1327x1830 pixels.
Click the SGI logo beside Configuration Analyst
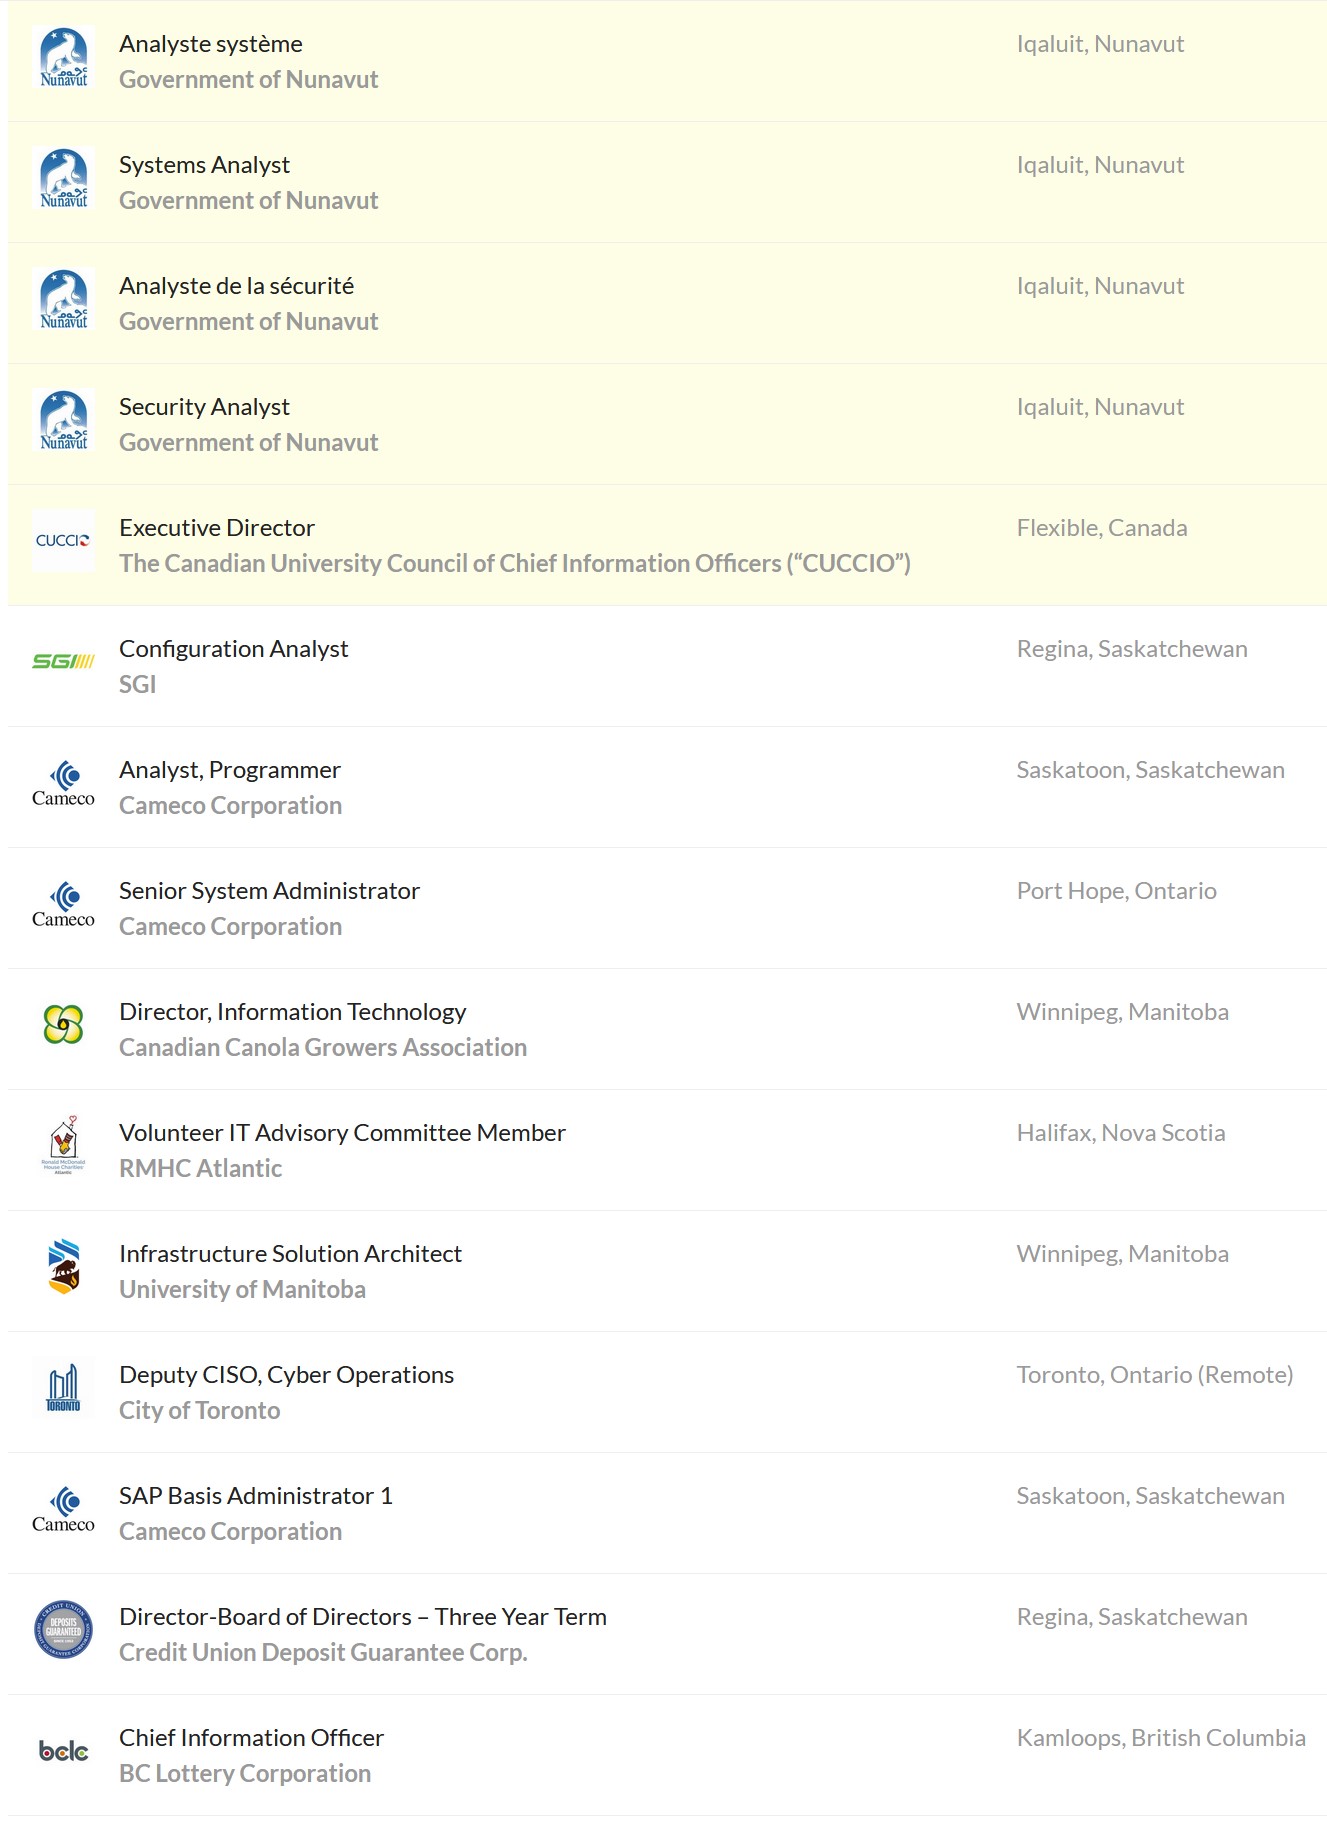click(63, 662)
